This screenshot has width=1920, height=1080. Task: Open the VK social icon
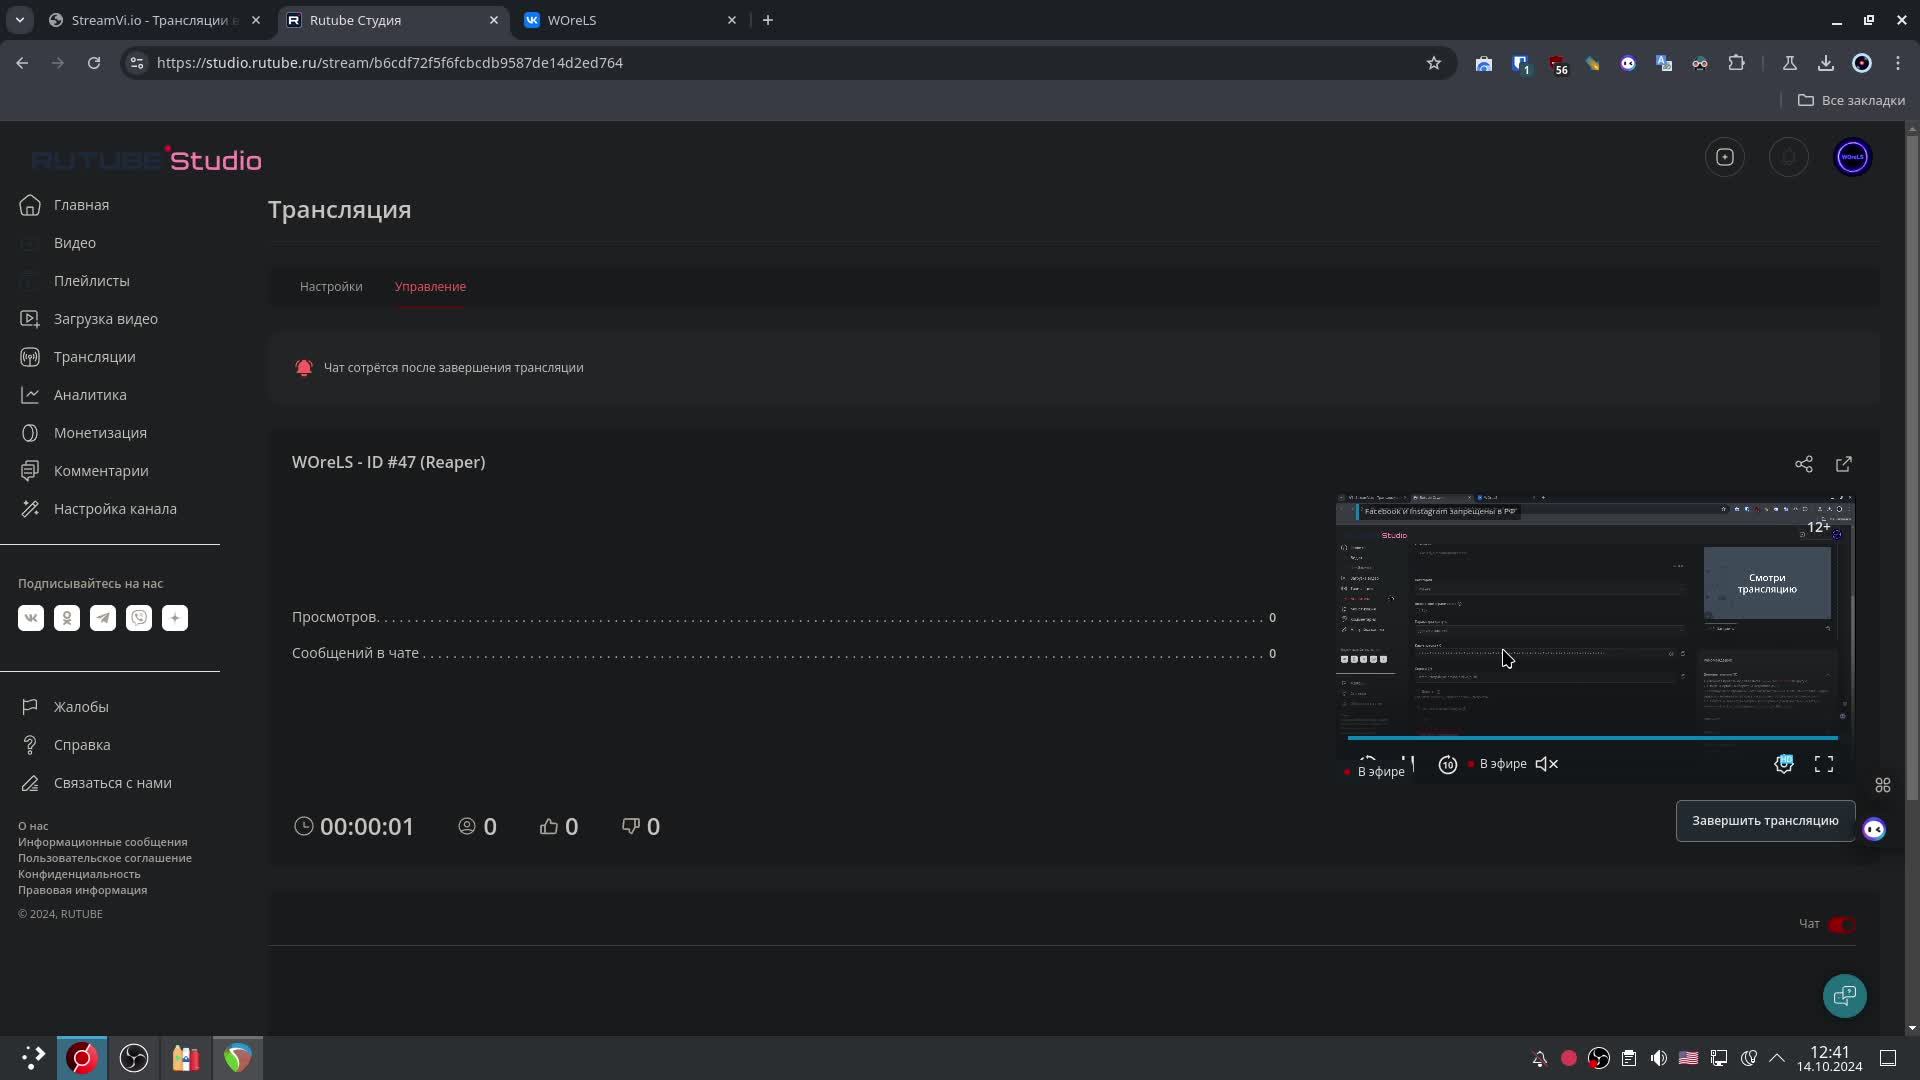point(31,618)
